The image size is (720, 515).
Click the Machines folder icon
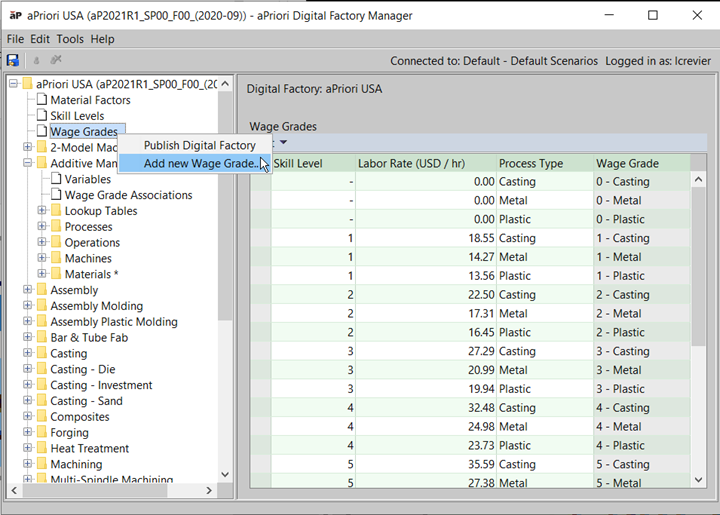click(x=56, y=258)
